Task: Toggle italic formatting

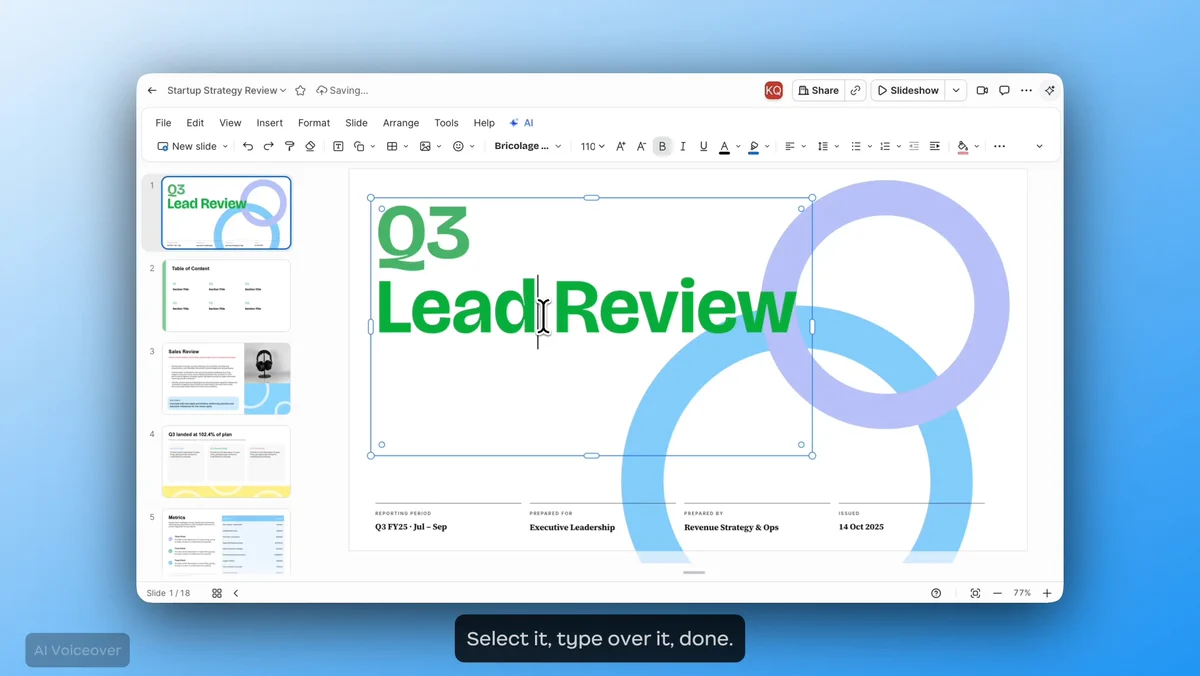Action: (x=683, y=146)
